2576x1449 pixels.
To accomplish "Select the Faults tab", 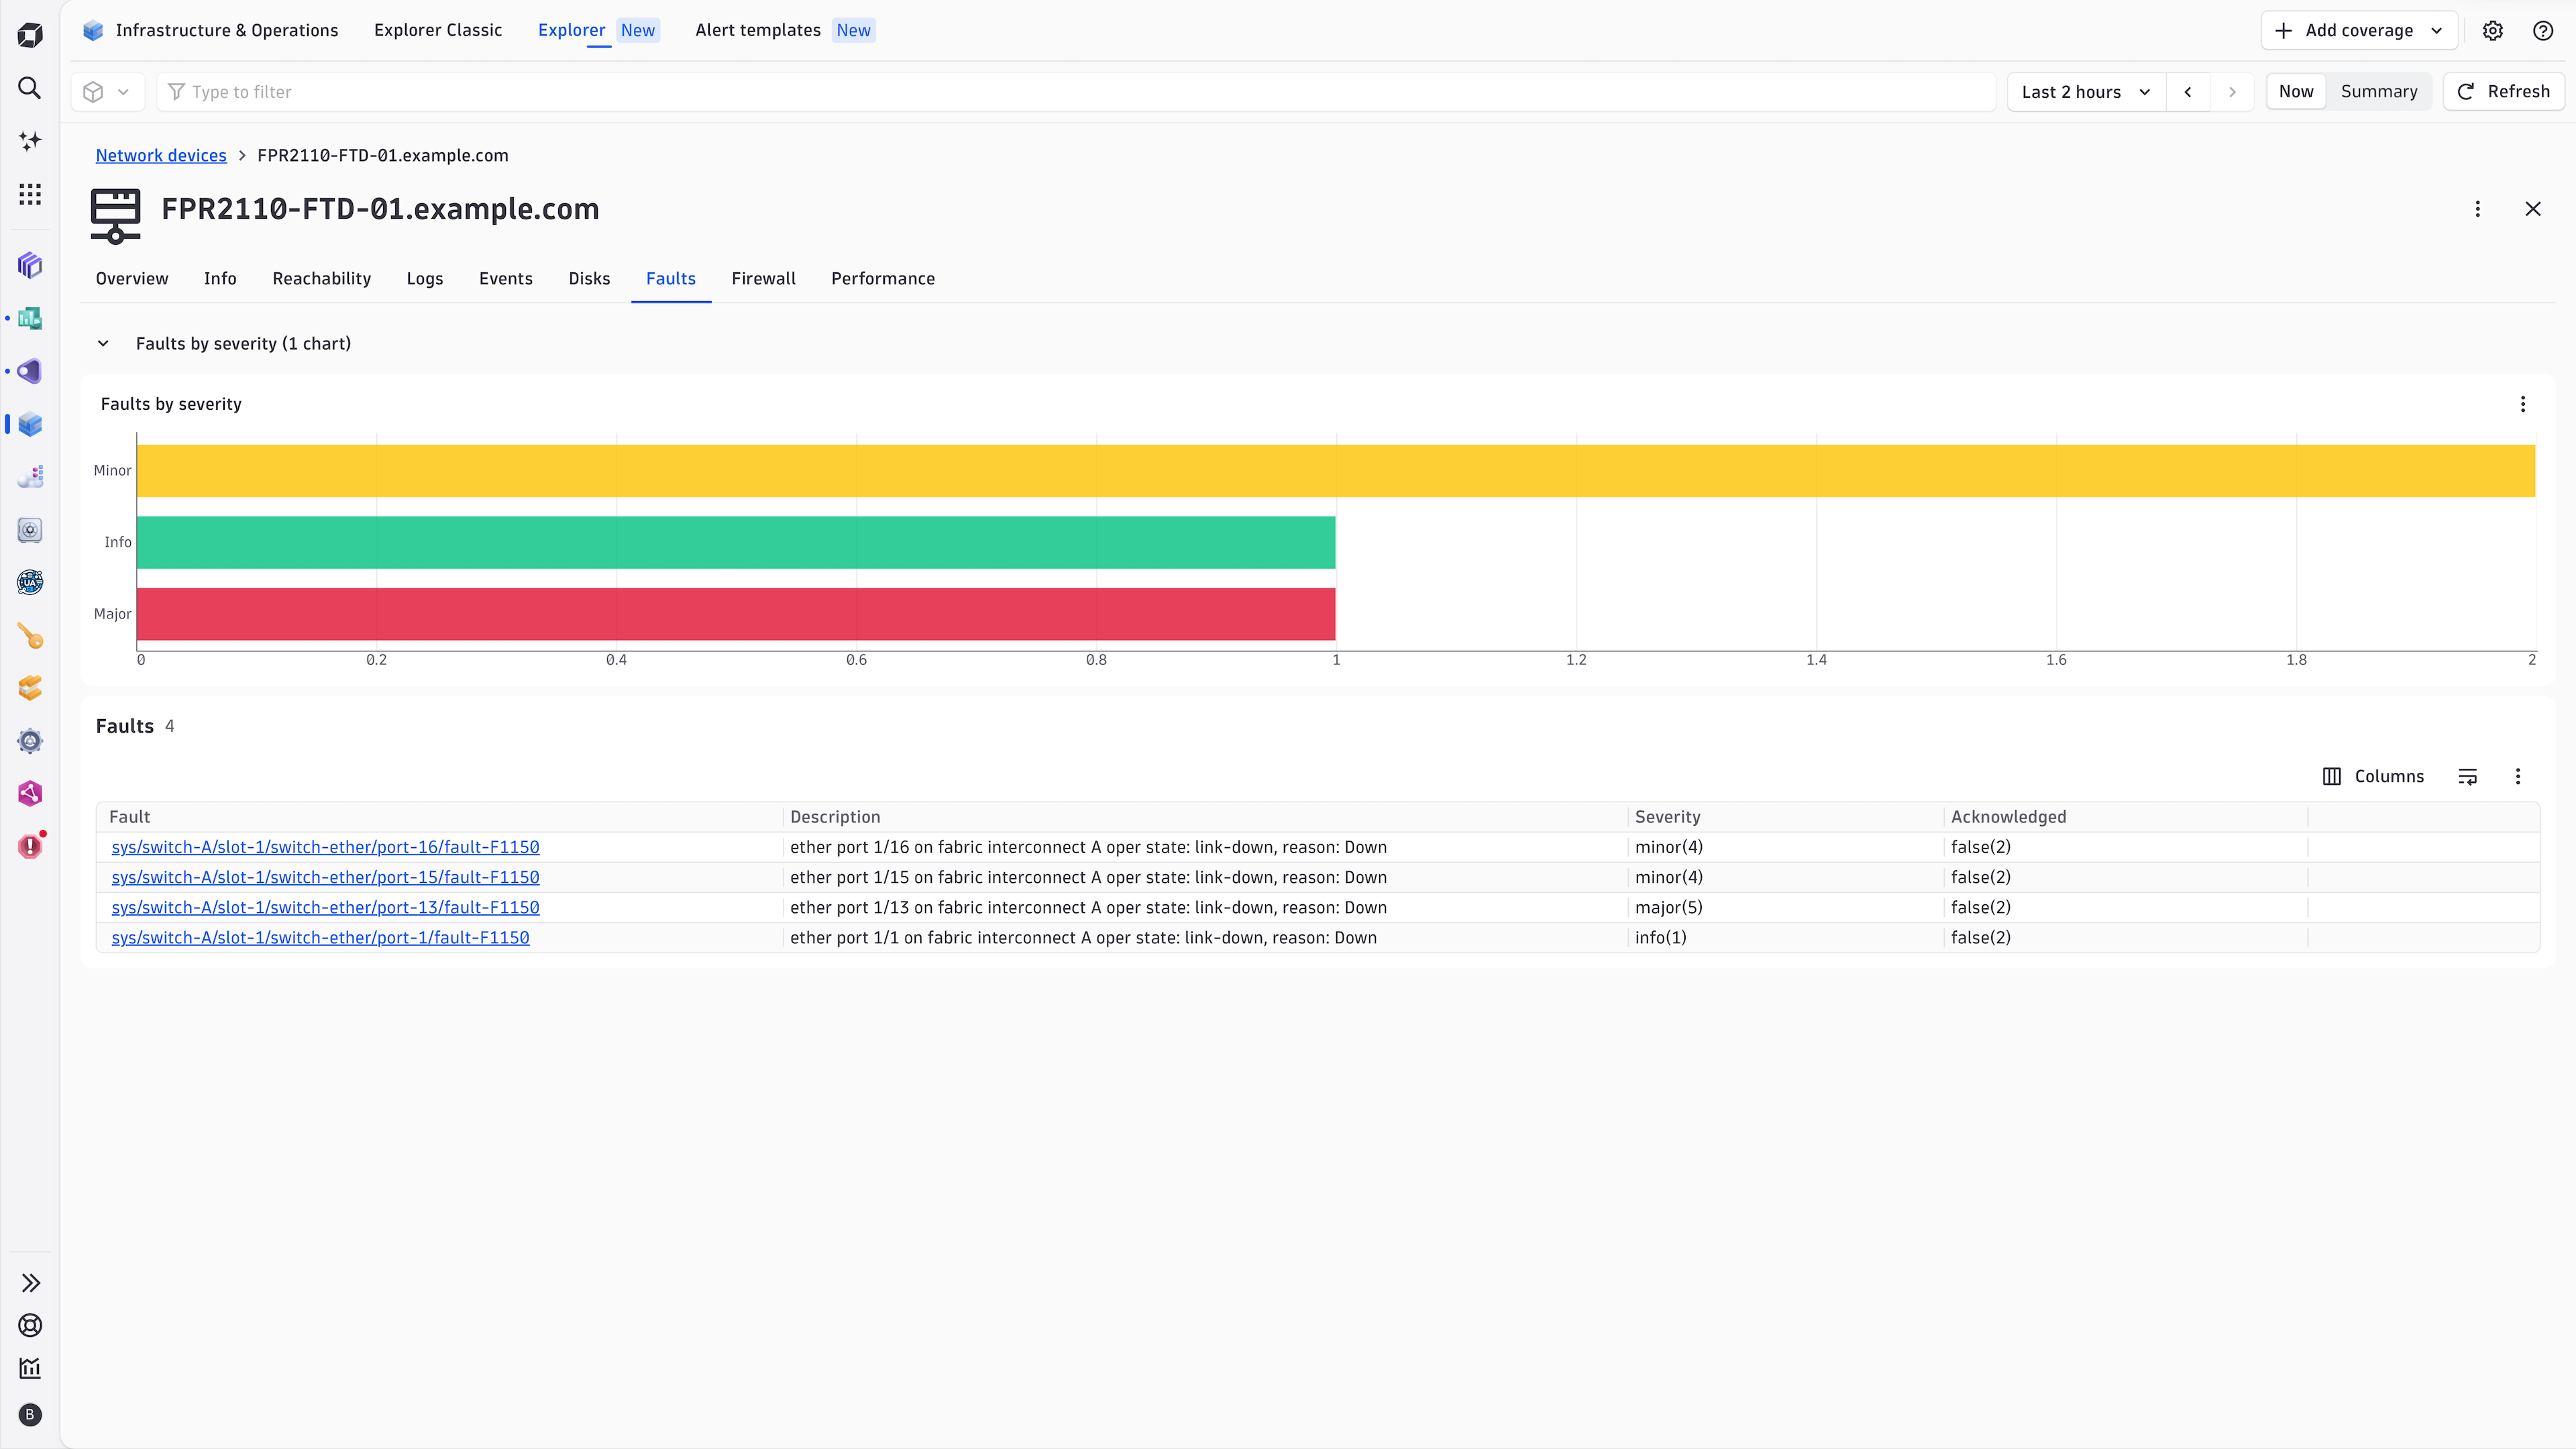I will [x=671, y=279].
